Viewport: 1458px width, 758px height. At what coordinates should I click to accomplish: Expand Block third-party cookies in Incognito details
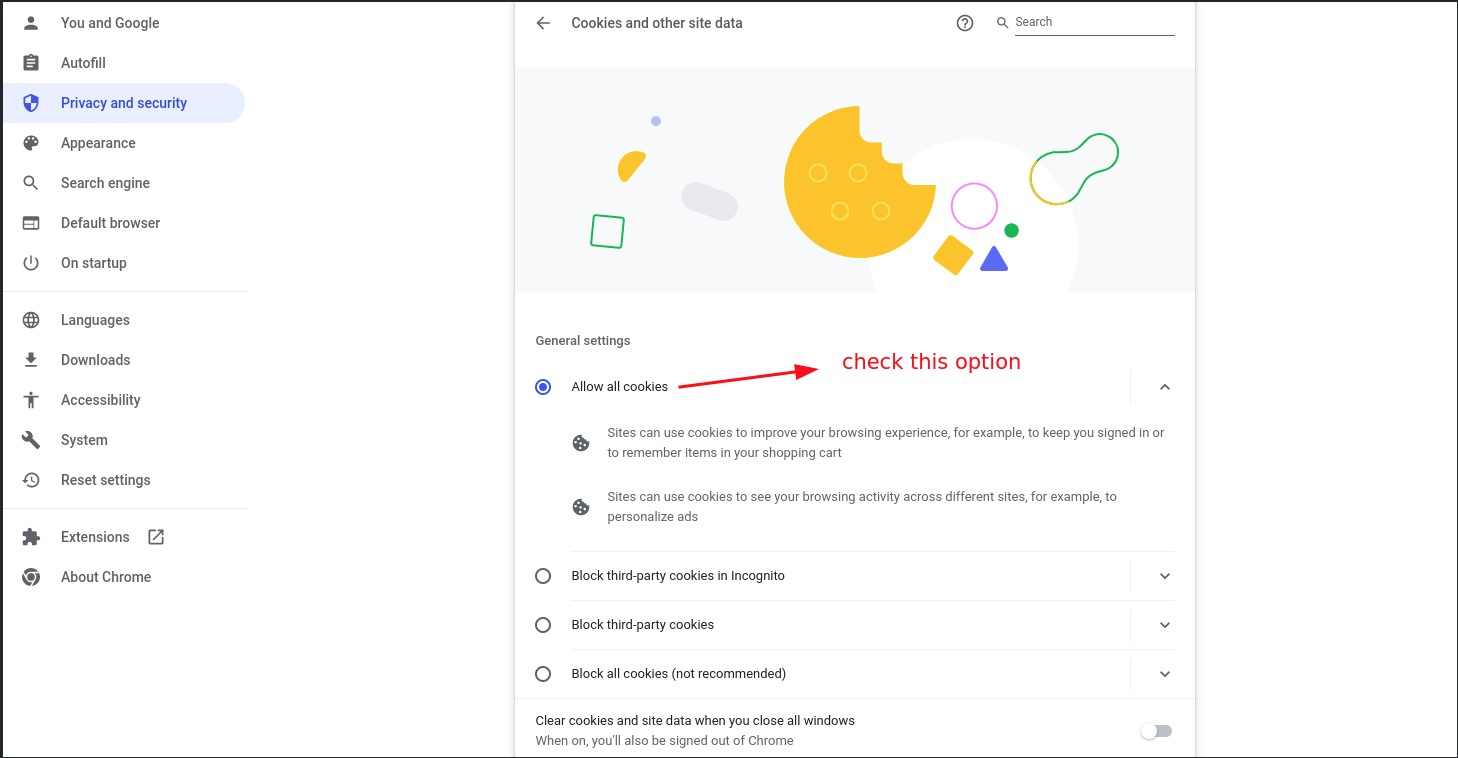pyautogui.click(x=1164, y=576)
